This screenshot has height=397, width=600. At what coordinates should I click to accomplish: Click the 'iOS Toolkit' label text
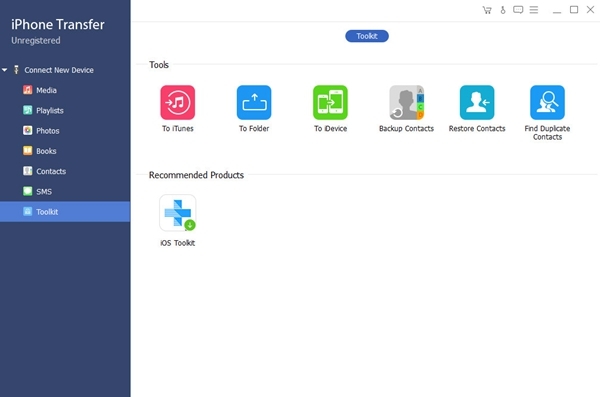[178, 243]
